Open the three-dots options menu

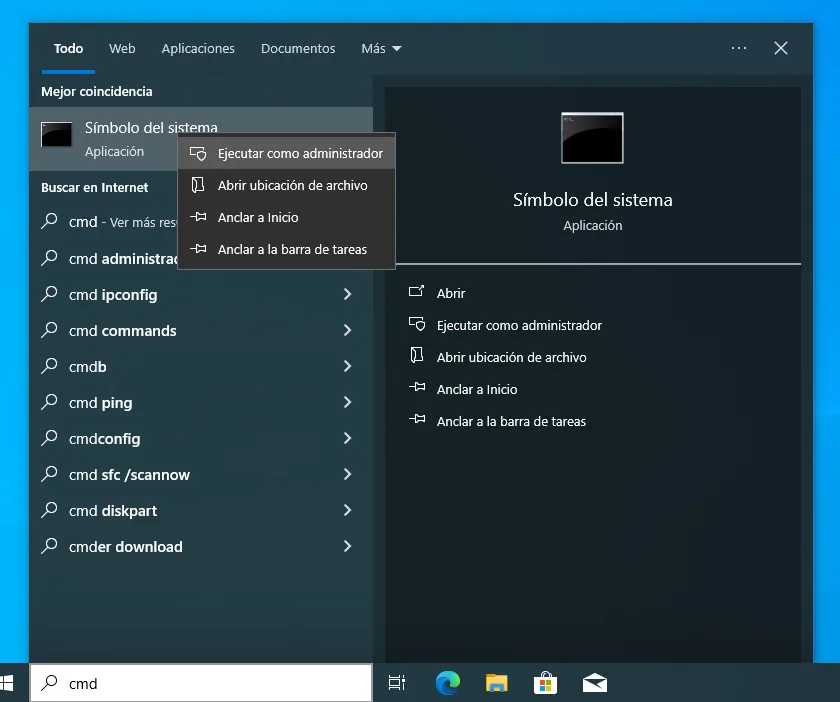739,48
